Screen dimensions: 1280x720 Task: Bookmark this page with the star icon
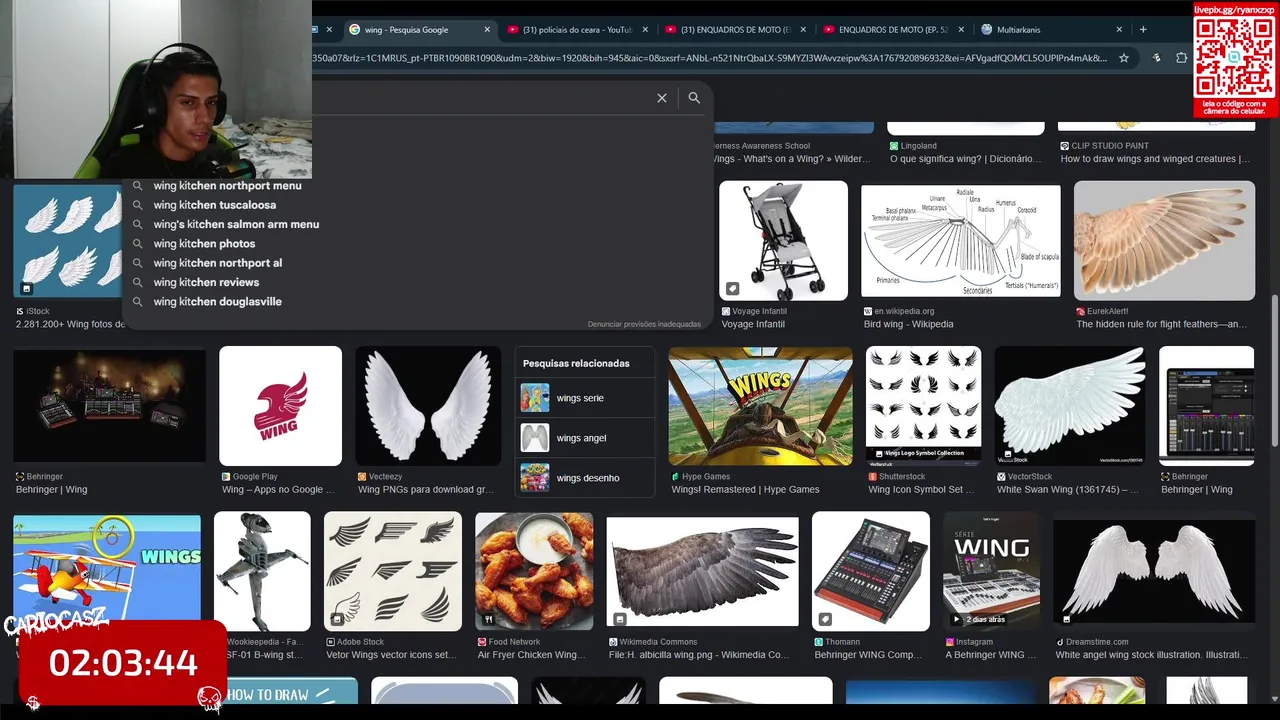1124,58
